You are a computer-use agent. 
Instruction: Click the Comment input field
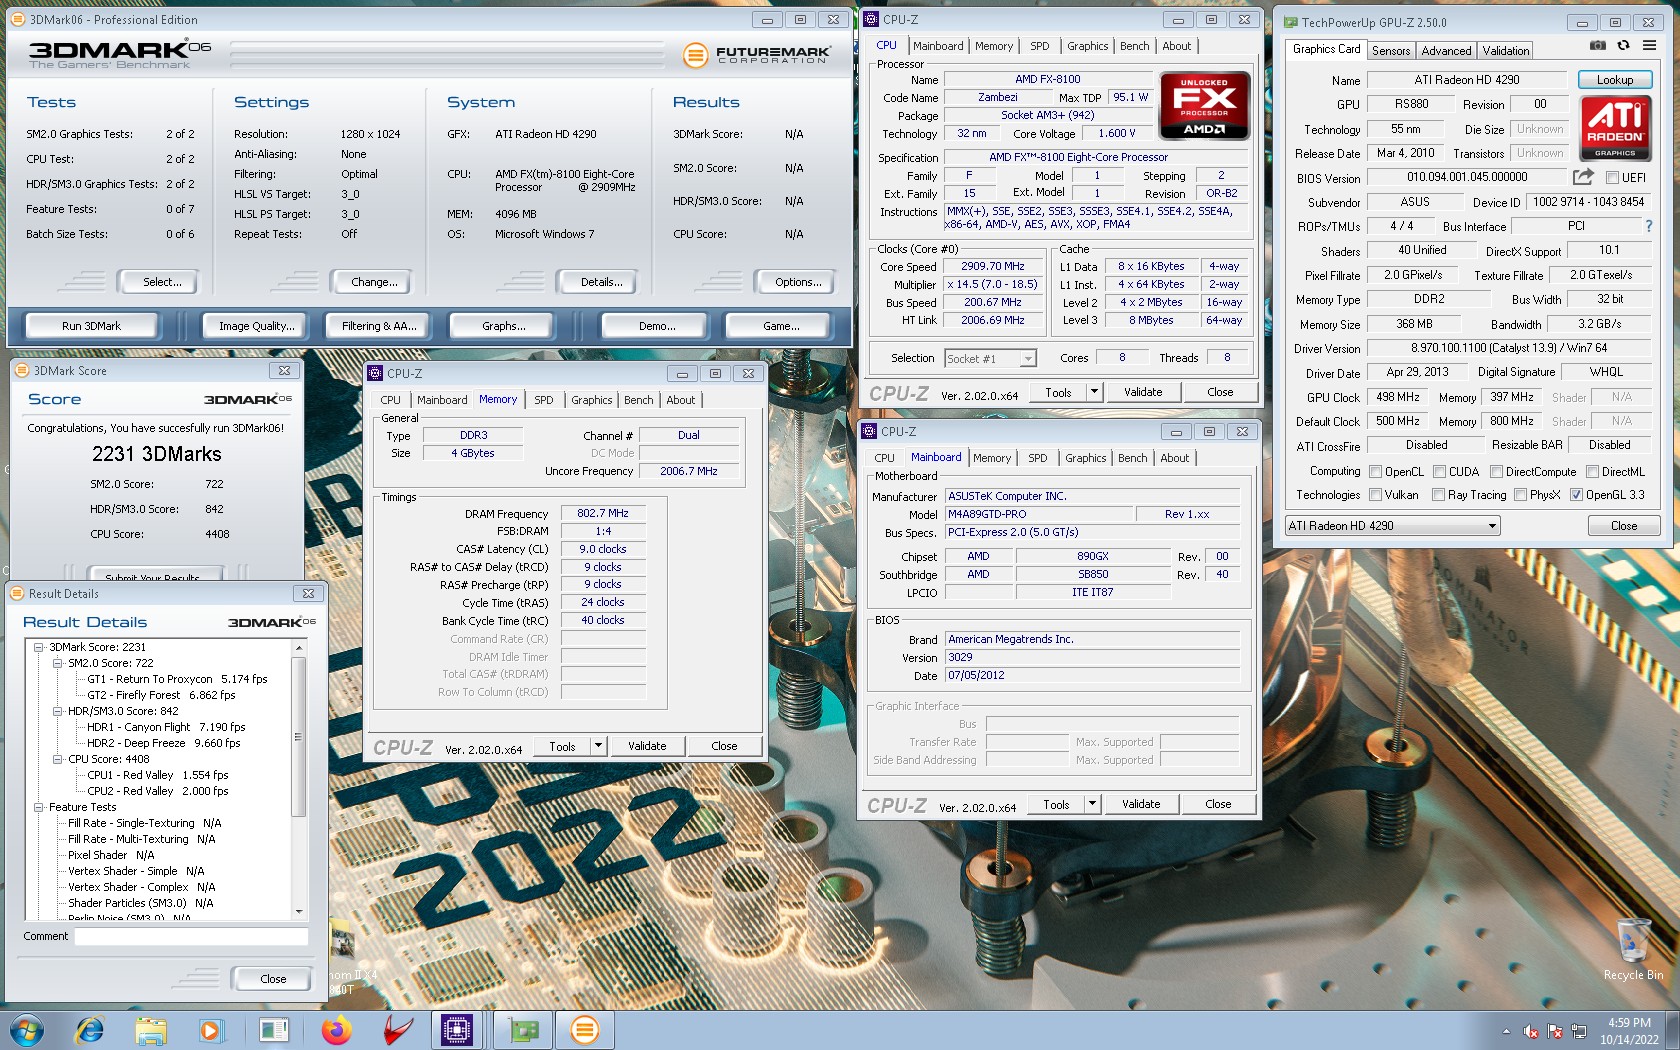(x=191, y=937)
